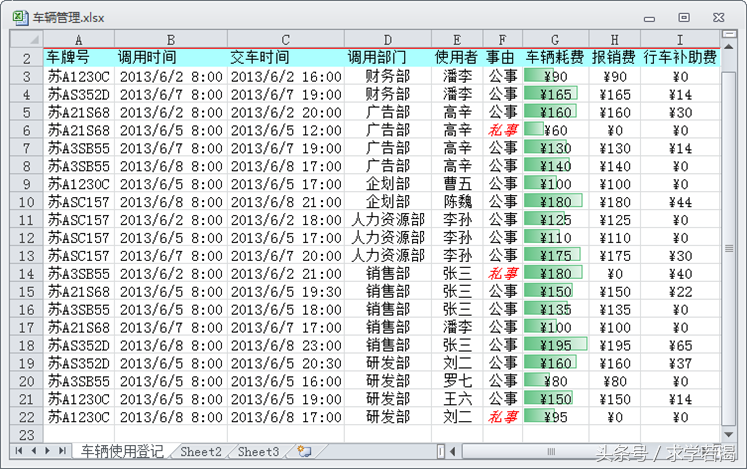The width and height of the screenshot is (747, 469).
Task: Click user cell 曹五
Action: (x=457, y=184)
